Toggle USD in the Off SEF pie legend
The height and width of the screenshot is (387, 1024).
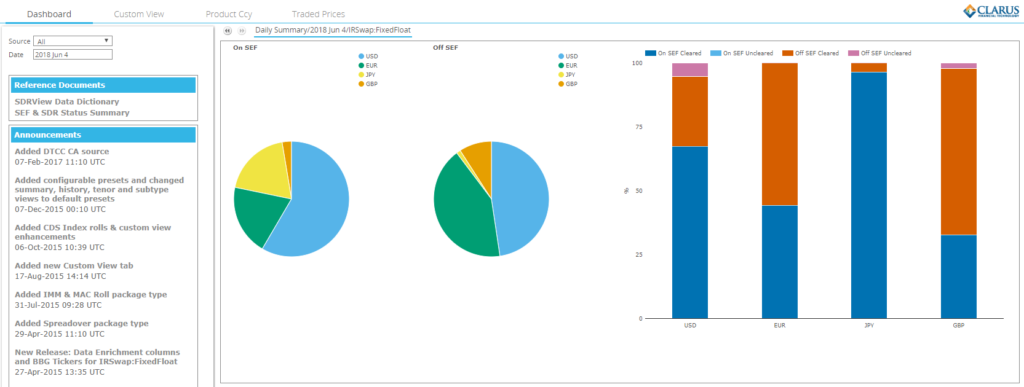tap(568, 57)
